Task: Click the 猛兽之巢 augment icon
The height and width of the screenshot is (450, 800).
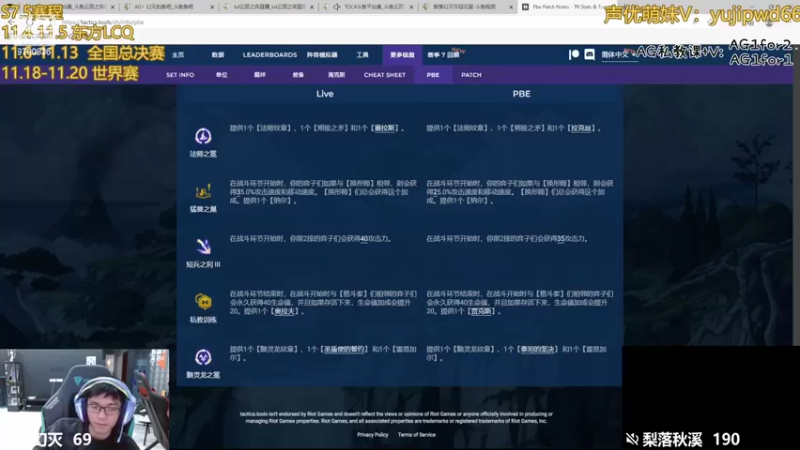Action: click(203, 191)
